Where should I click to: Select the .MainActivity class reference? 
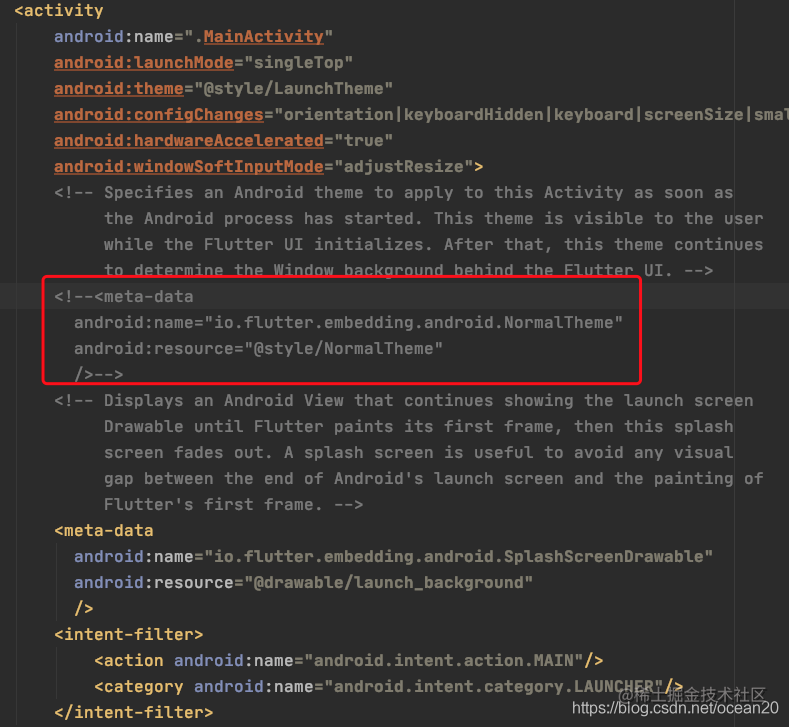coord(263,36)
